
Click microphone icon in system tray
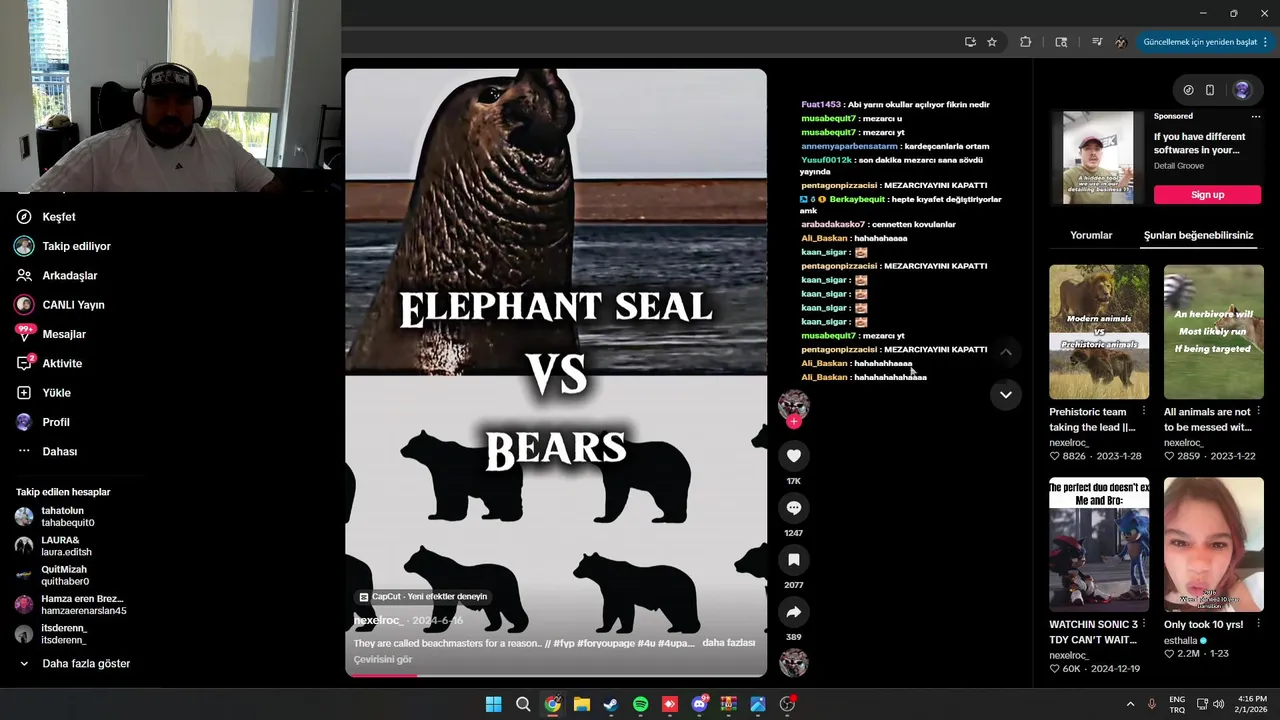(x=1152, y=704)
